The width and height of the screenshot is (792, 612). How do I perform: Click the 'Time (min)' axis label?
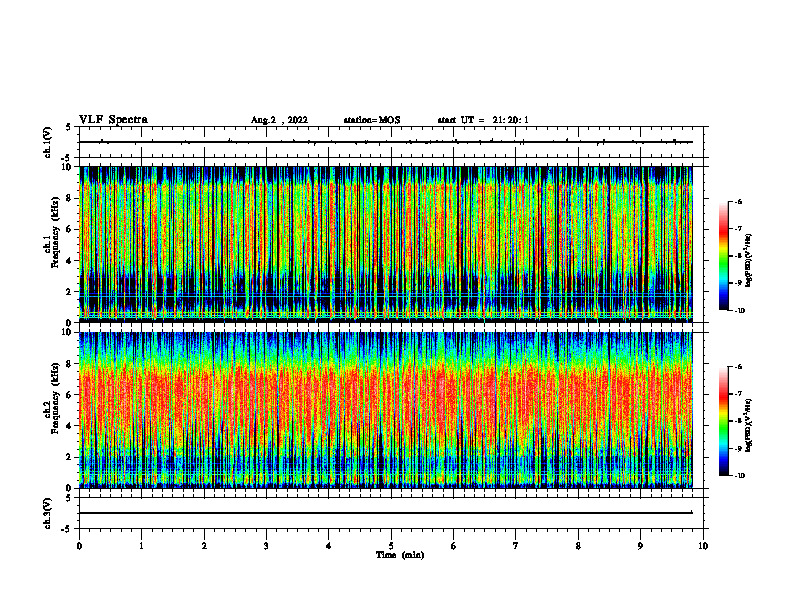coord(400,555)
